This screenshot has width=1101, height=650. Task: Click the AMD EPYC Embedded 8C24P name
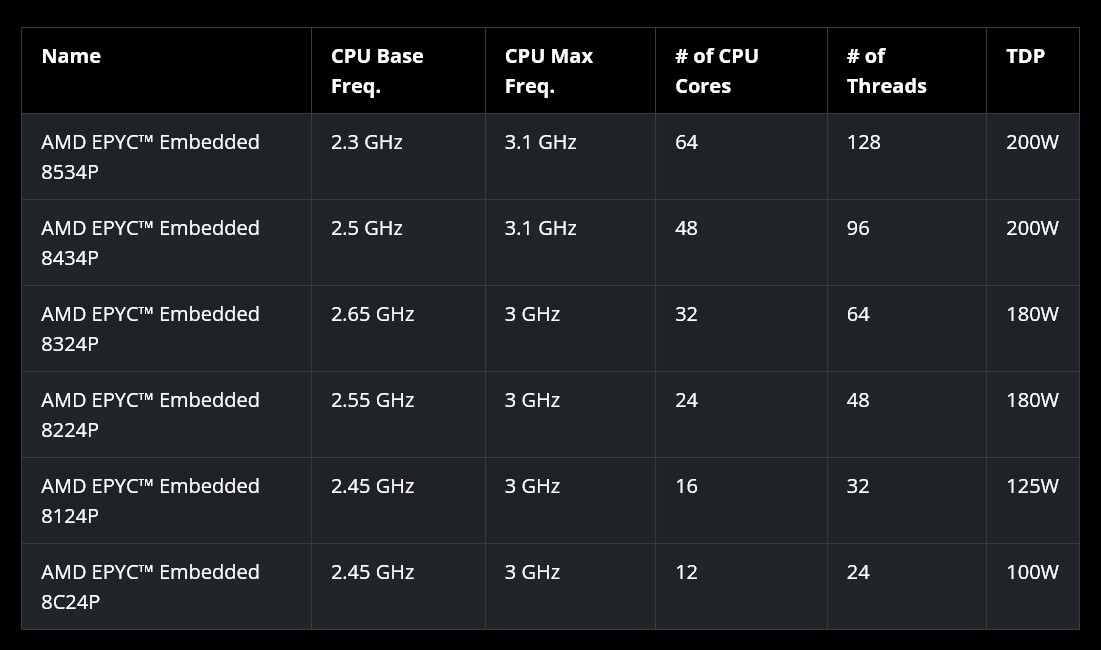click(x=150, y=587)
